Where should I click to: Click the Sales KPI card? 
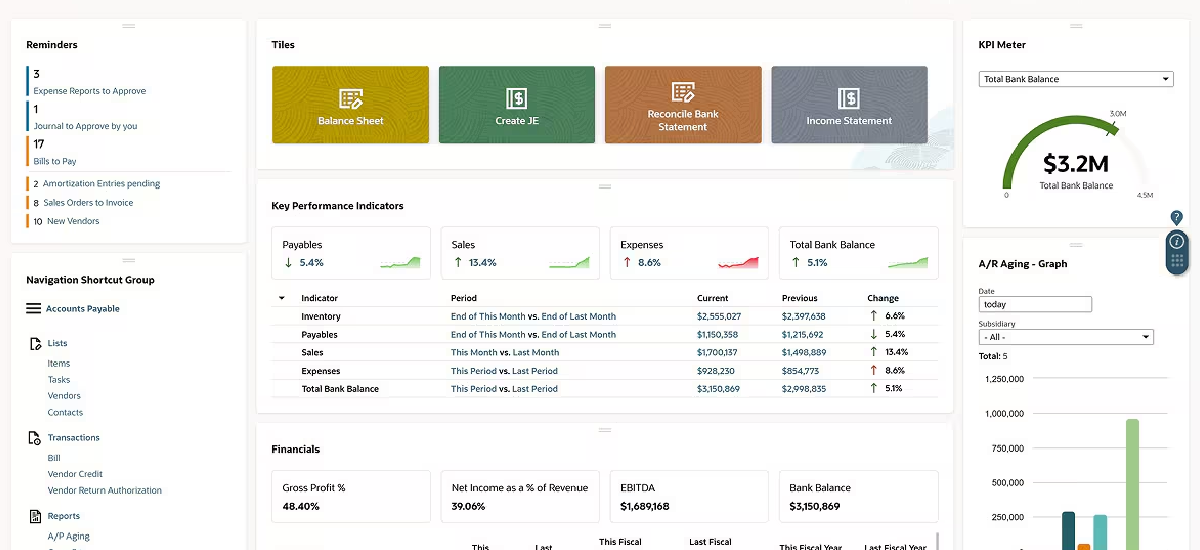coord(520,253)
